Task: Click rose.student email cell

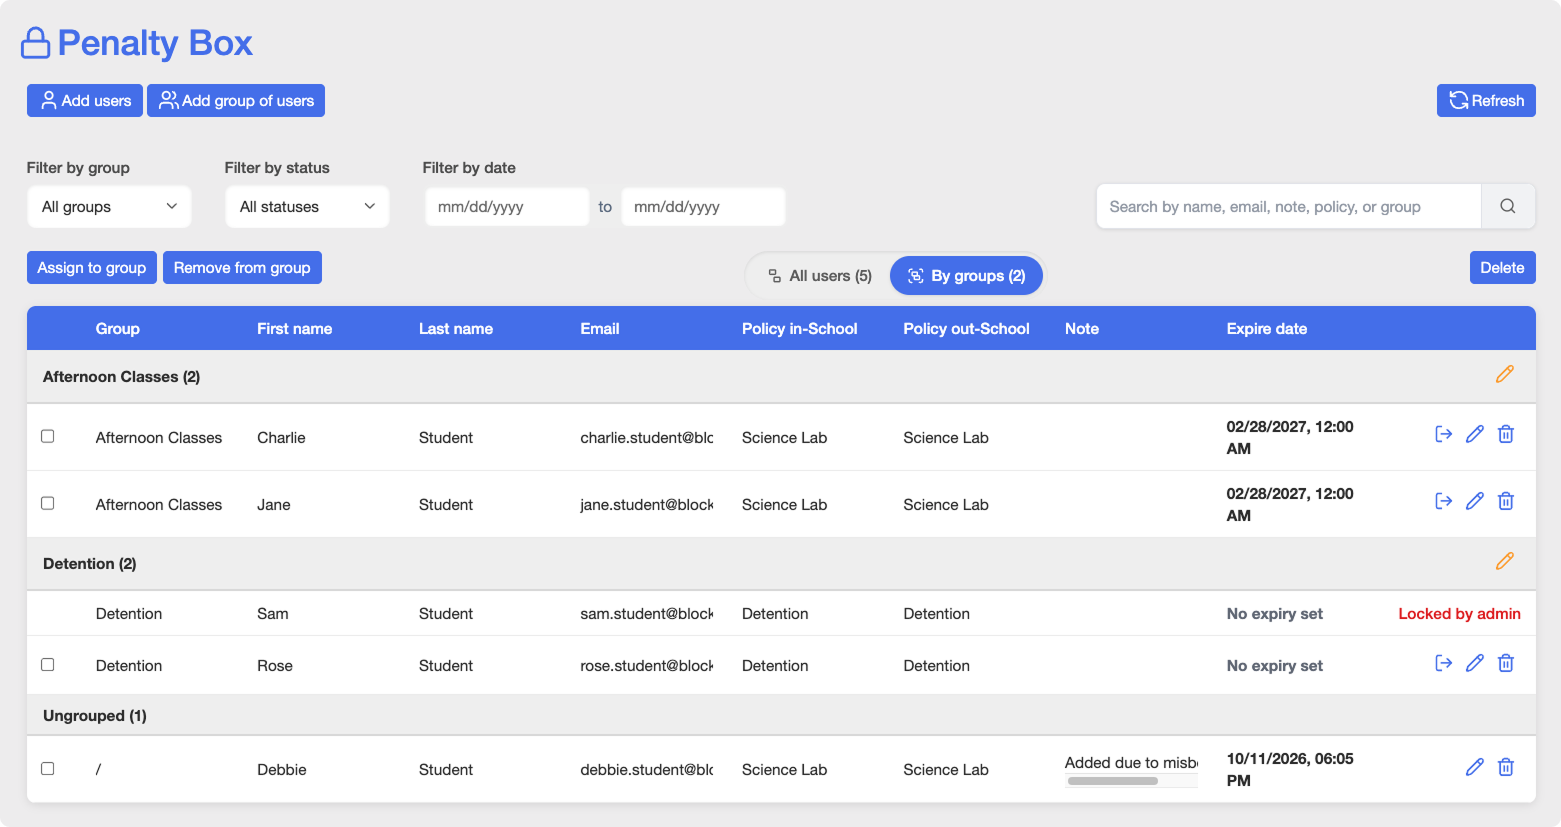Action: [647, 666]
